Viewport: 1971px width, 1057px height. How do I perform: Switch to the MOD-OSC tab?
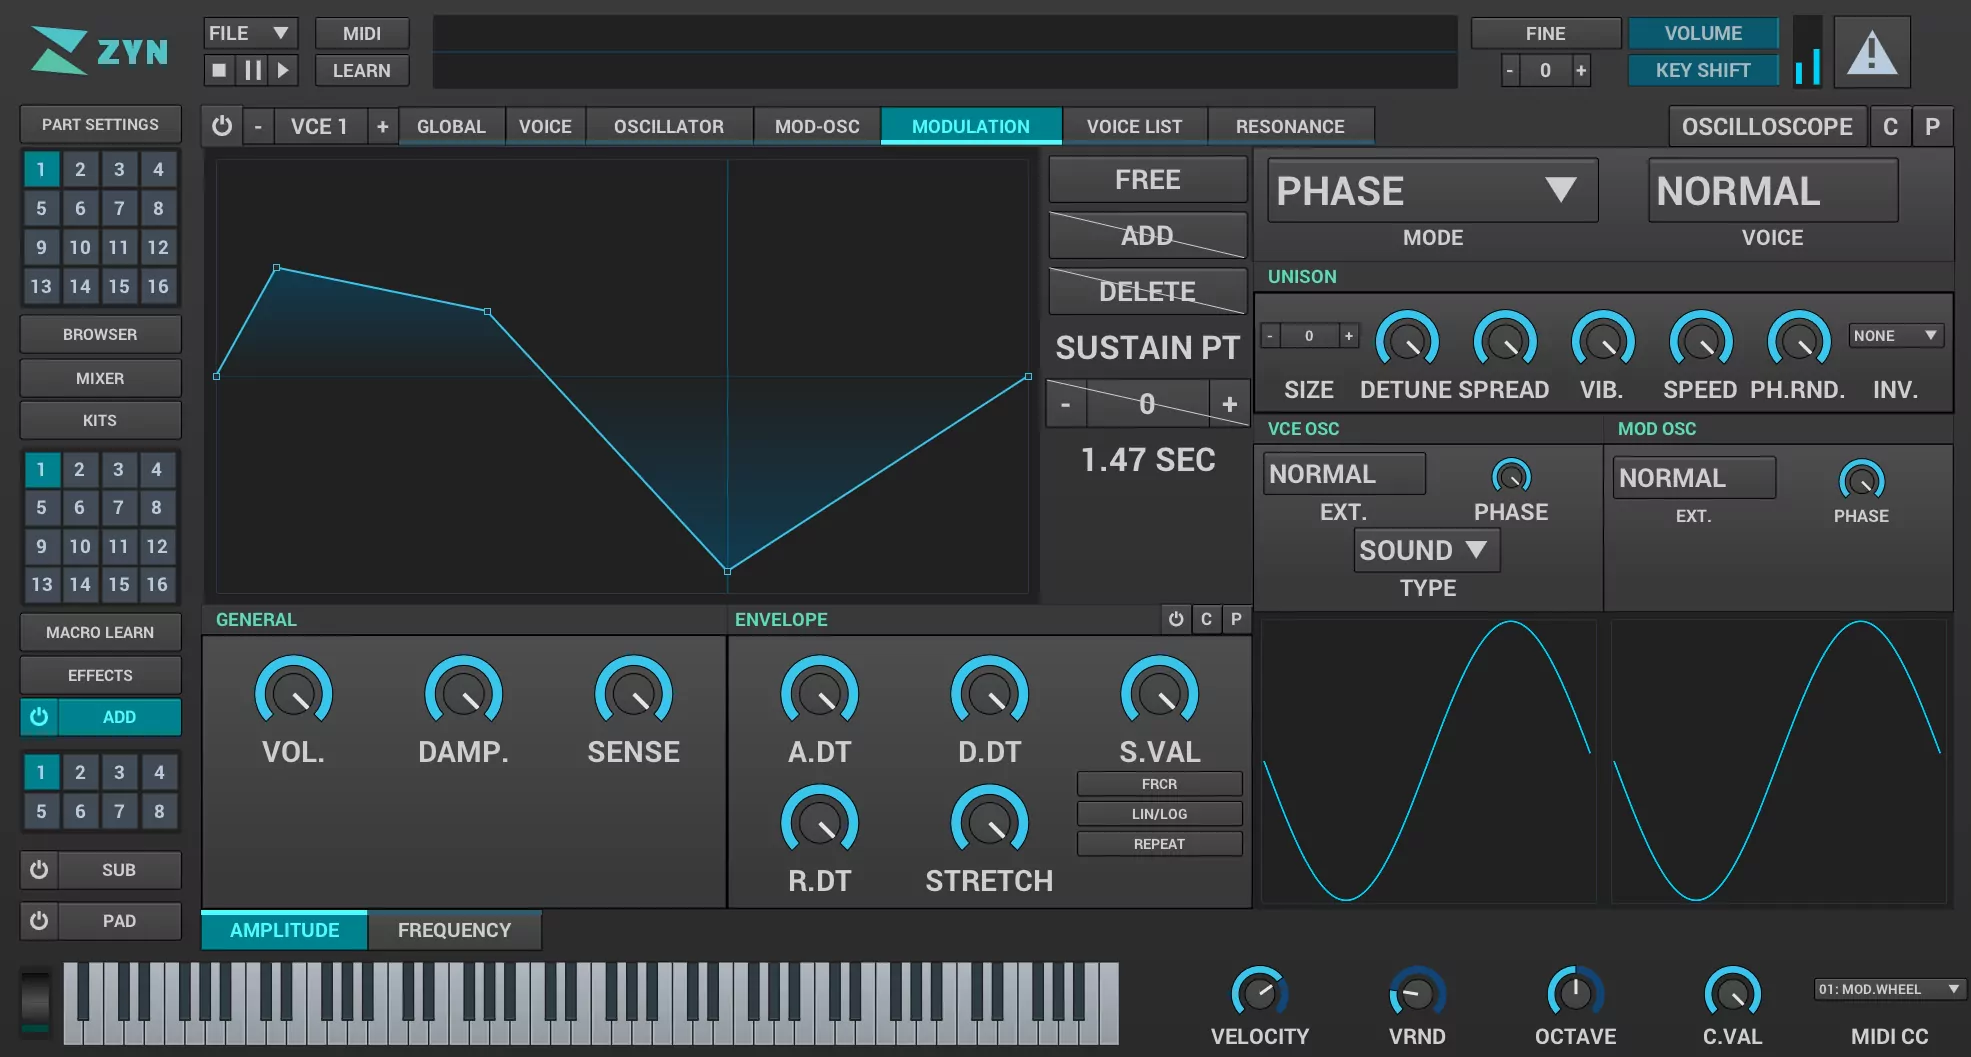817,127
